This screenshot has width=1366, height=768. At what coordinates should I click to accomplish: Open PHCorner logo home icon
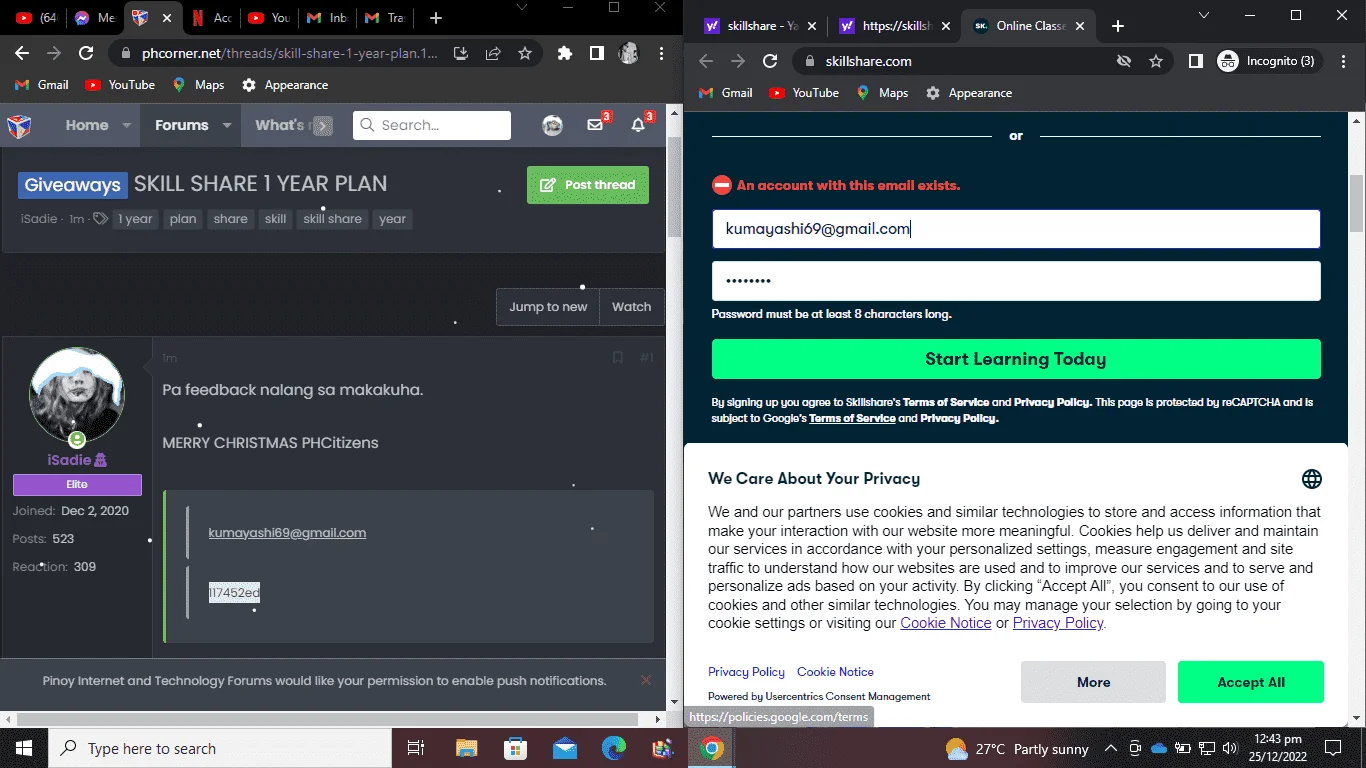(x=19, y=126)
